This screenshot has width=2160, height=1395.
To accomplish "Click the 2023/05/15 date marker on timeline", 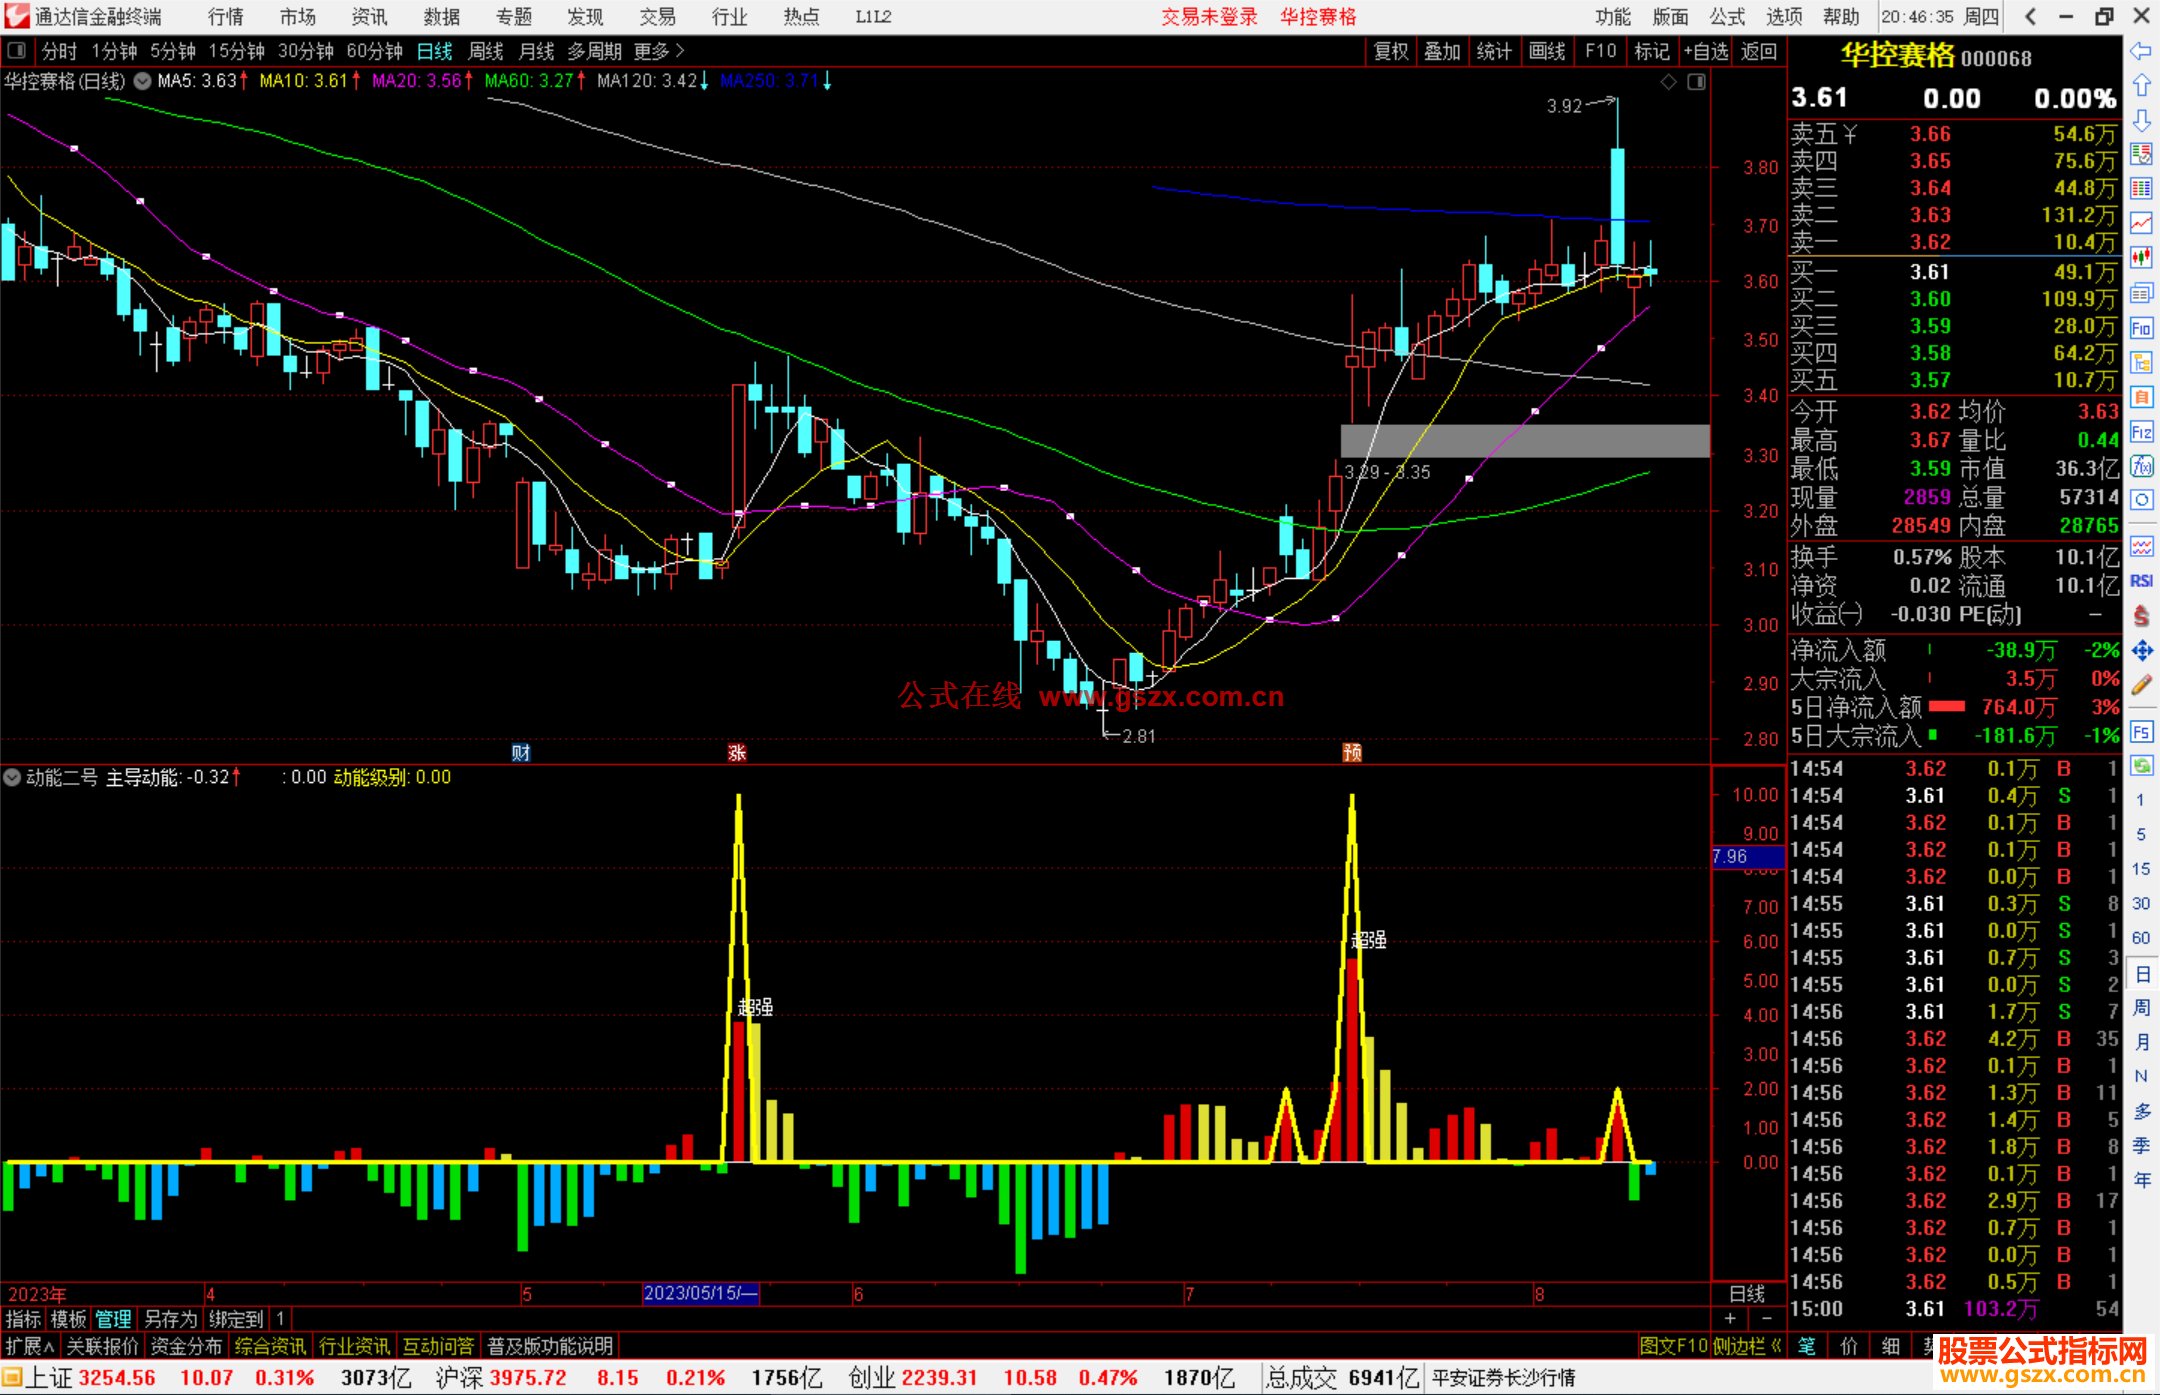I will click(700, 1293).
